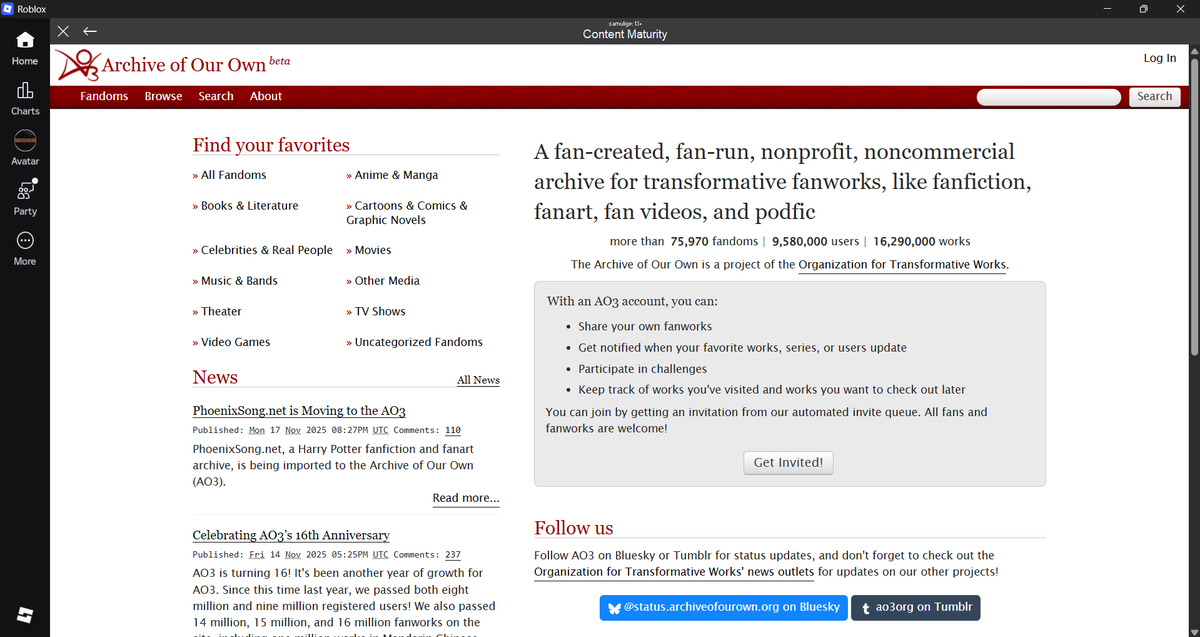Open Cartoons & Comics & Graphic Novels category
This screenshot has height=637, width=1200.
pos(407,213)
